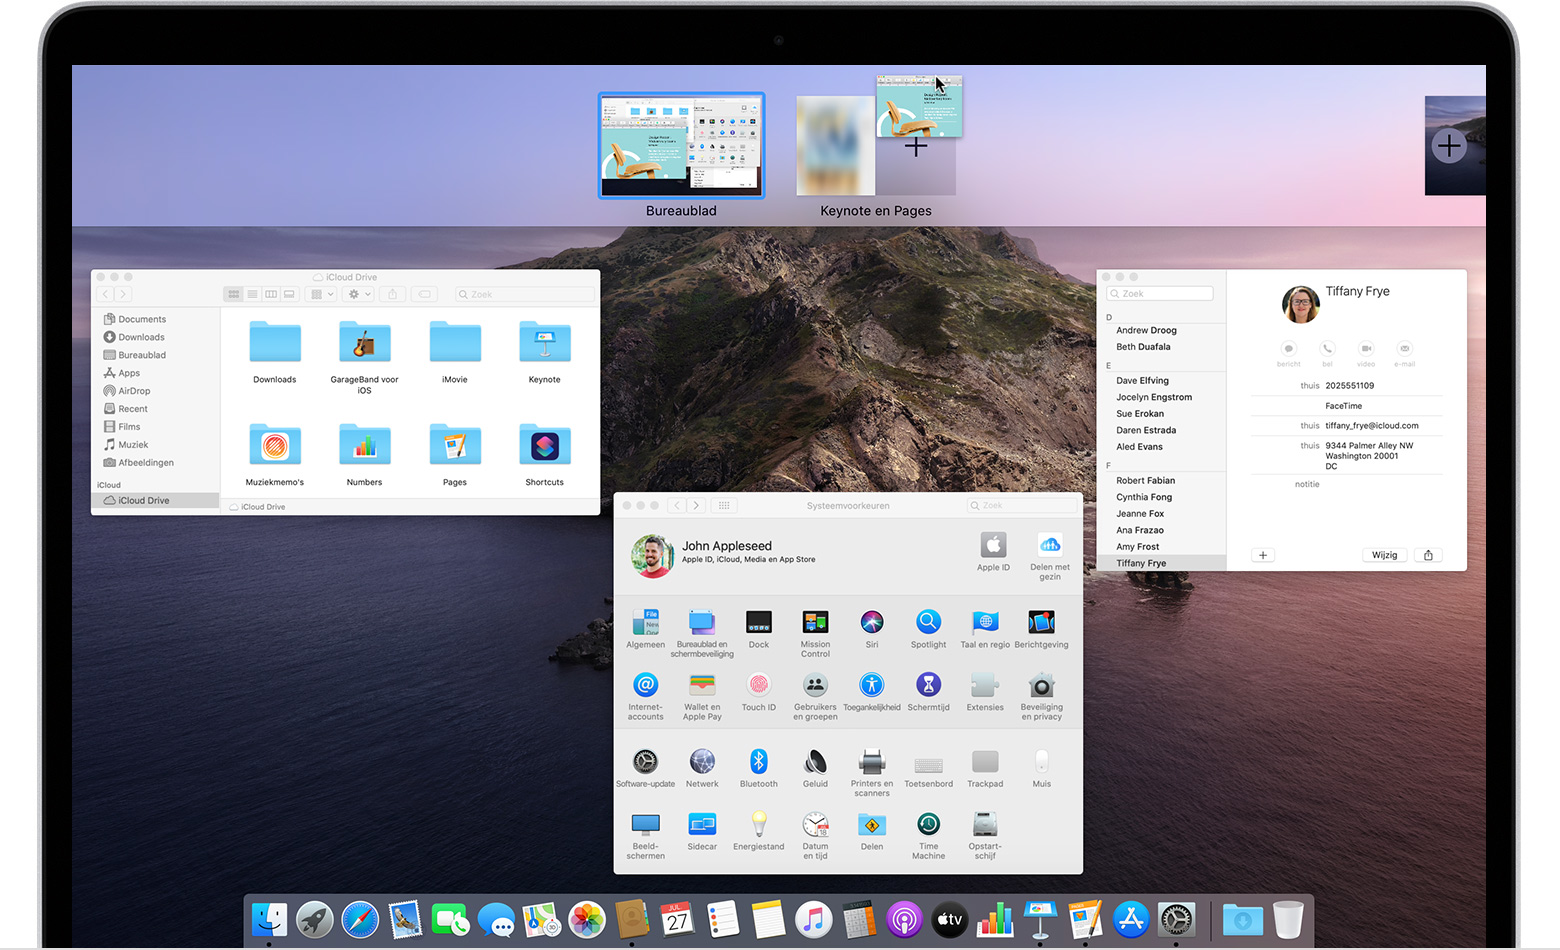Open the GarageBand voor iOS folder

[x=364, y=343]
